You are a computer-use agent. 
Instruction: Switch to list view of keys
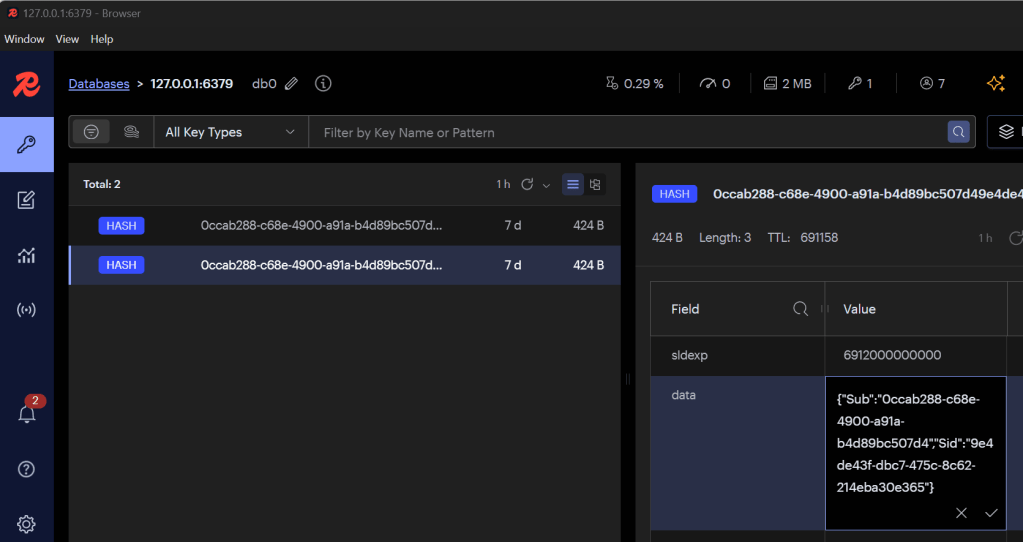coord(573,184)
